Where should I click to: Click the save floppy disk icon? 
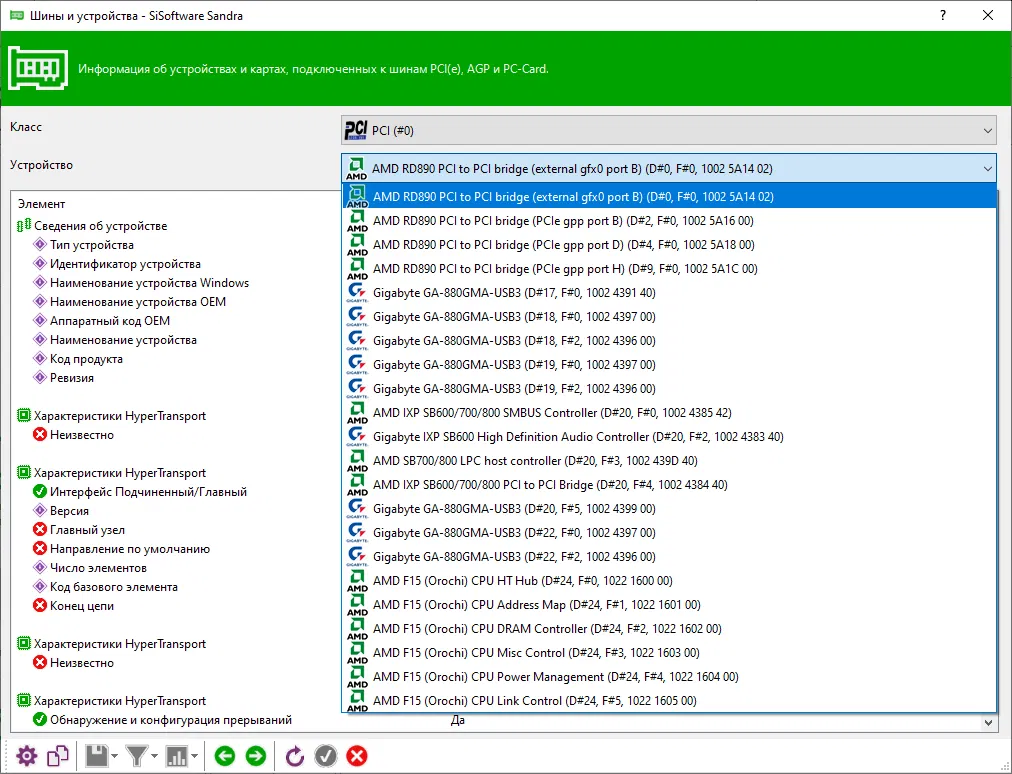[97, 756]
